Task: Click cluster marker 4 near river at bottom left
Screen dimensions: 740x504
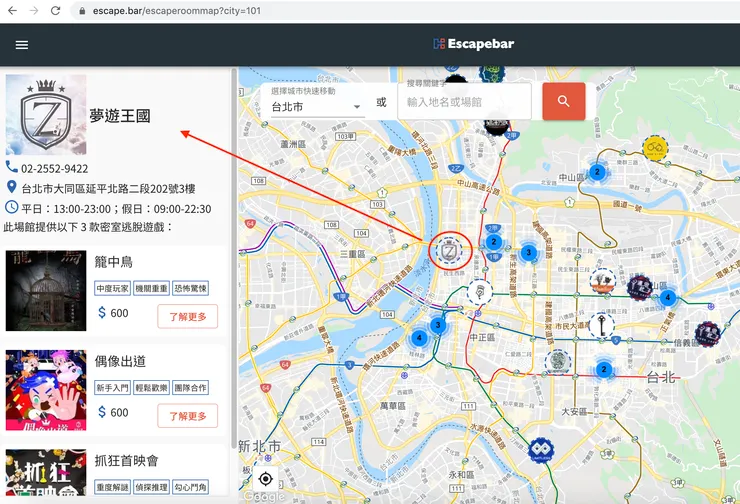Action: [419, 337]
